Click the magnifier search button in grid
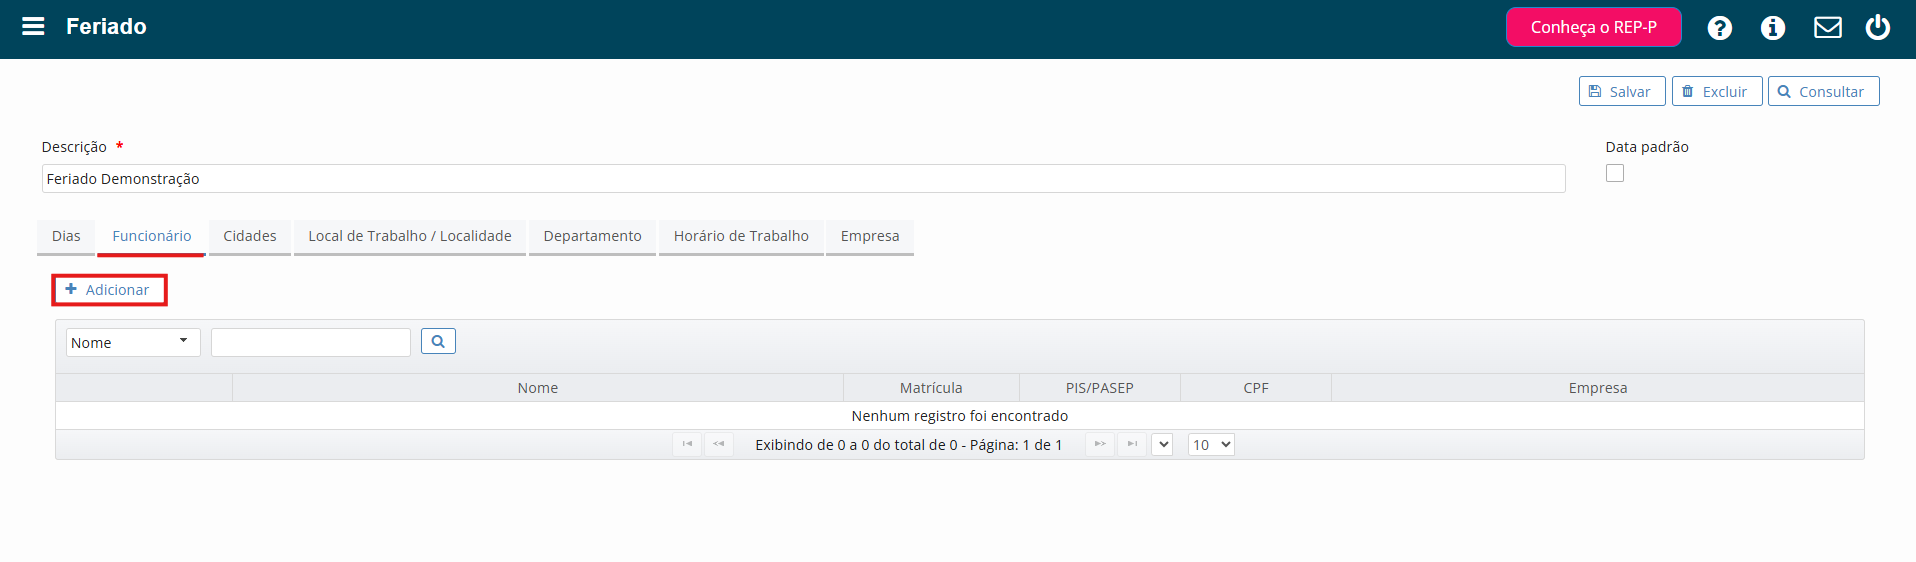 (438, 341)
